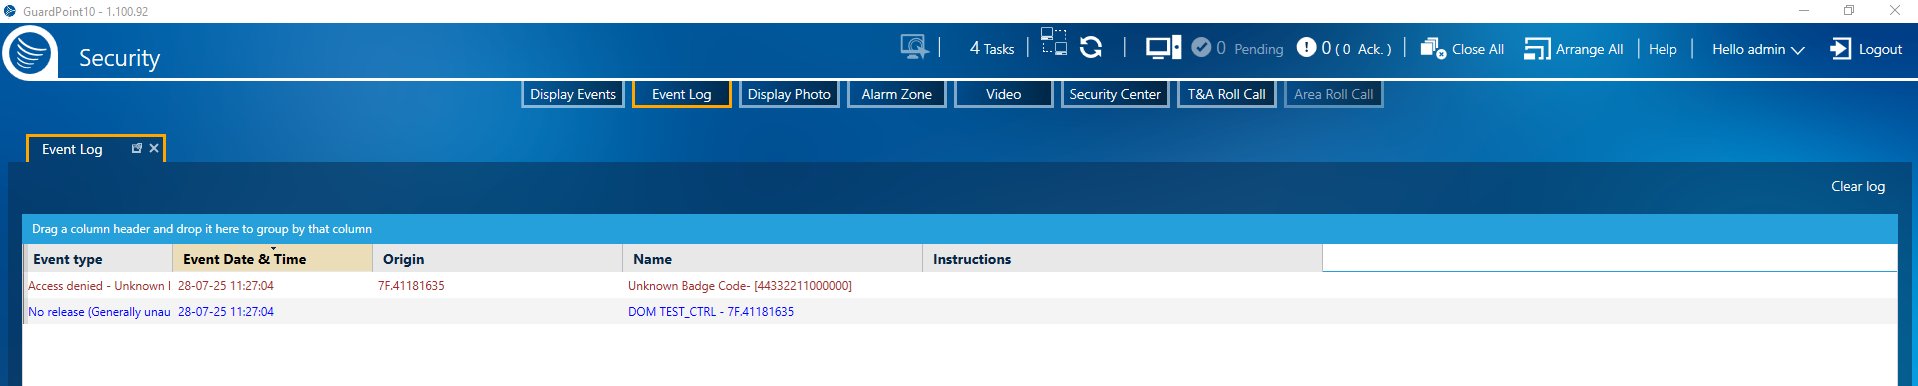This screenshot has width=1918, height=386.
Task: Open the Display Photo menu button
Action: pos(789,94)
